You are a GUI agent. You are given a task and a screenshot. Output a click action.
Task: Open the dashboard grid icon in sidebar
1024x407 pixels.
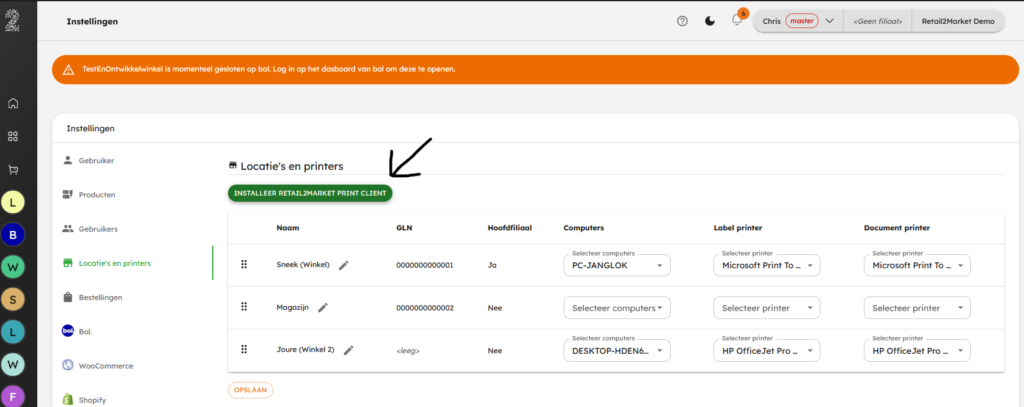pyautogui.click(x=12, y=137)
